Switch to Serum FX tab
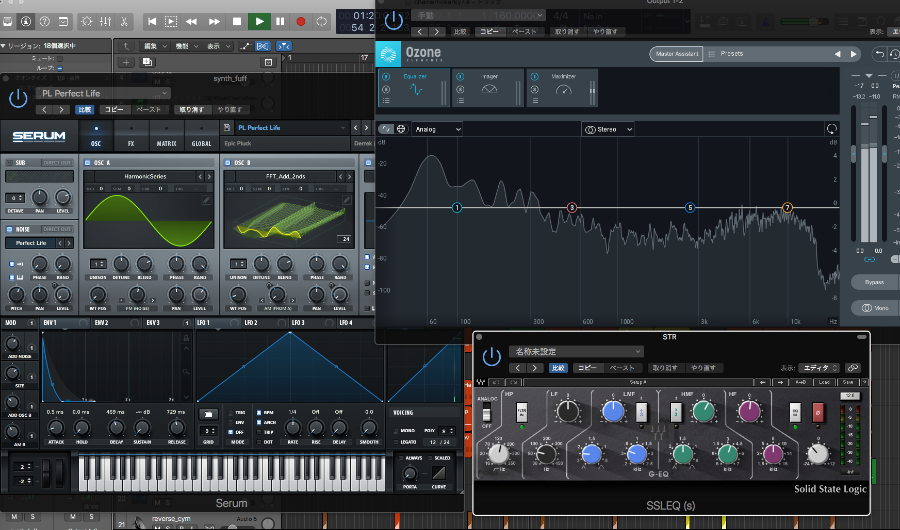This screenshot has height=530, width=900. pos(131,136)
